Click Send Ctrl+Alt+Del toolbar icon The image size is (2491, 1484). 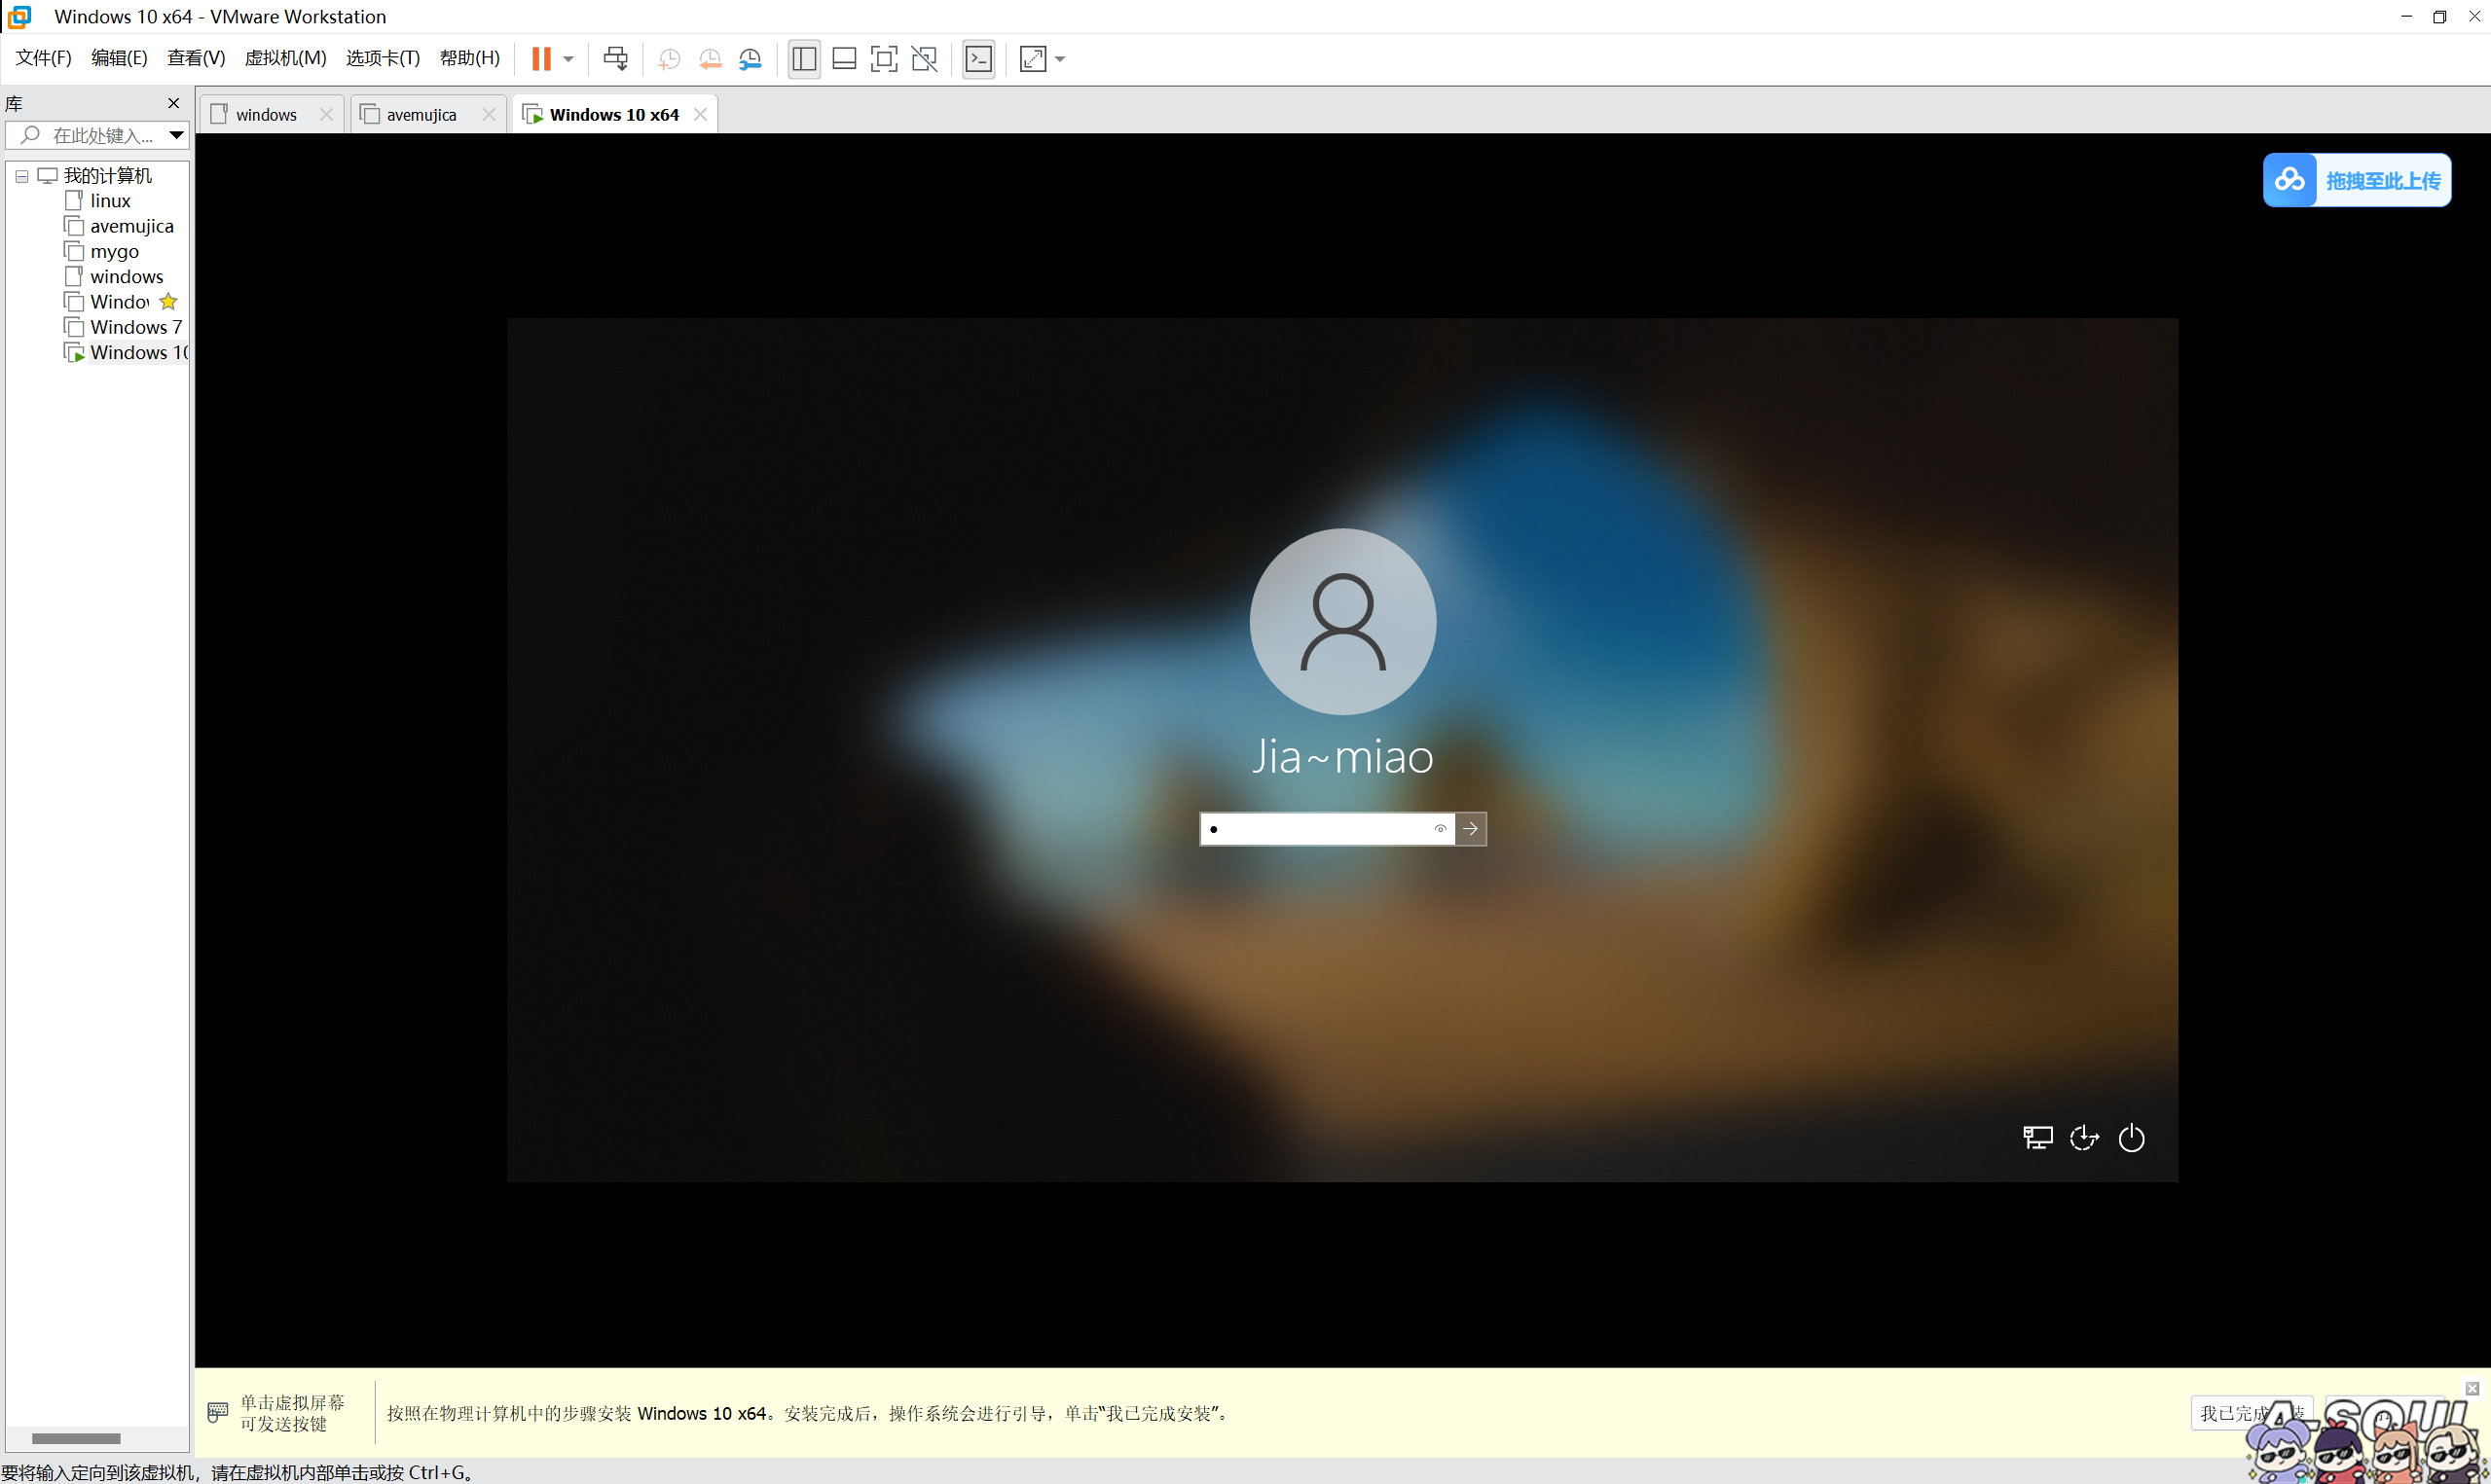[616, 59]
